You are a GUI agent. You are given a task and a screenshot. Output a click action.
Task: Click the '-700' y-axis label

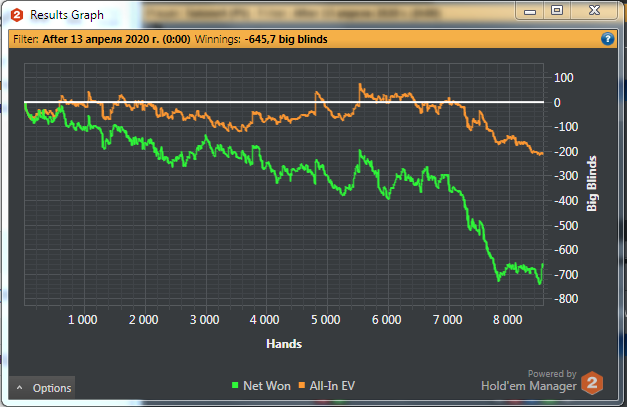pyautogui.click(x=566, y=275)
